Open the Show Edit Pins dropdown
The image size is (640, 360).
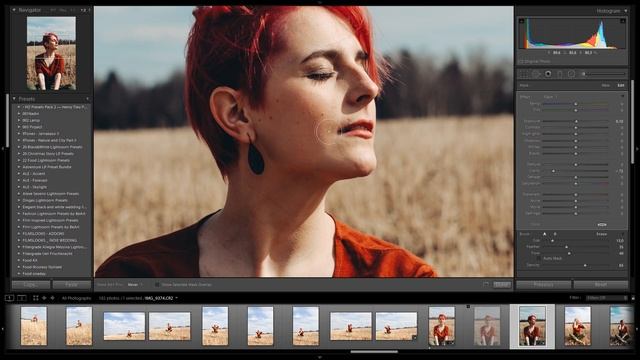tap(135, 284)
